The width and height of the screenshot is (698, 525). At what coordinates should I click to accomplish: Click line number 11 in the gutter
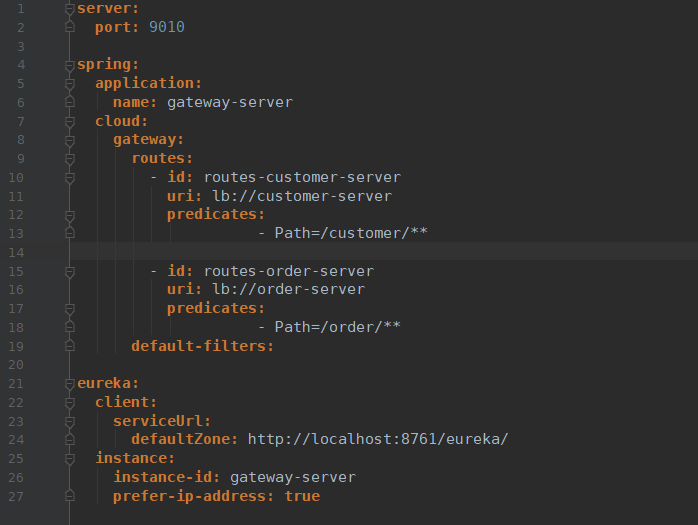point(16,197)
